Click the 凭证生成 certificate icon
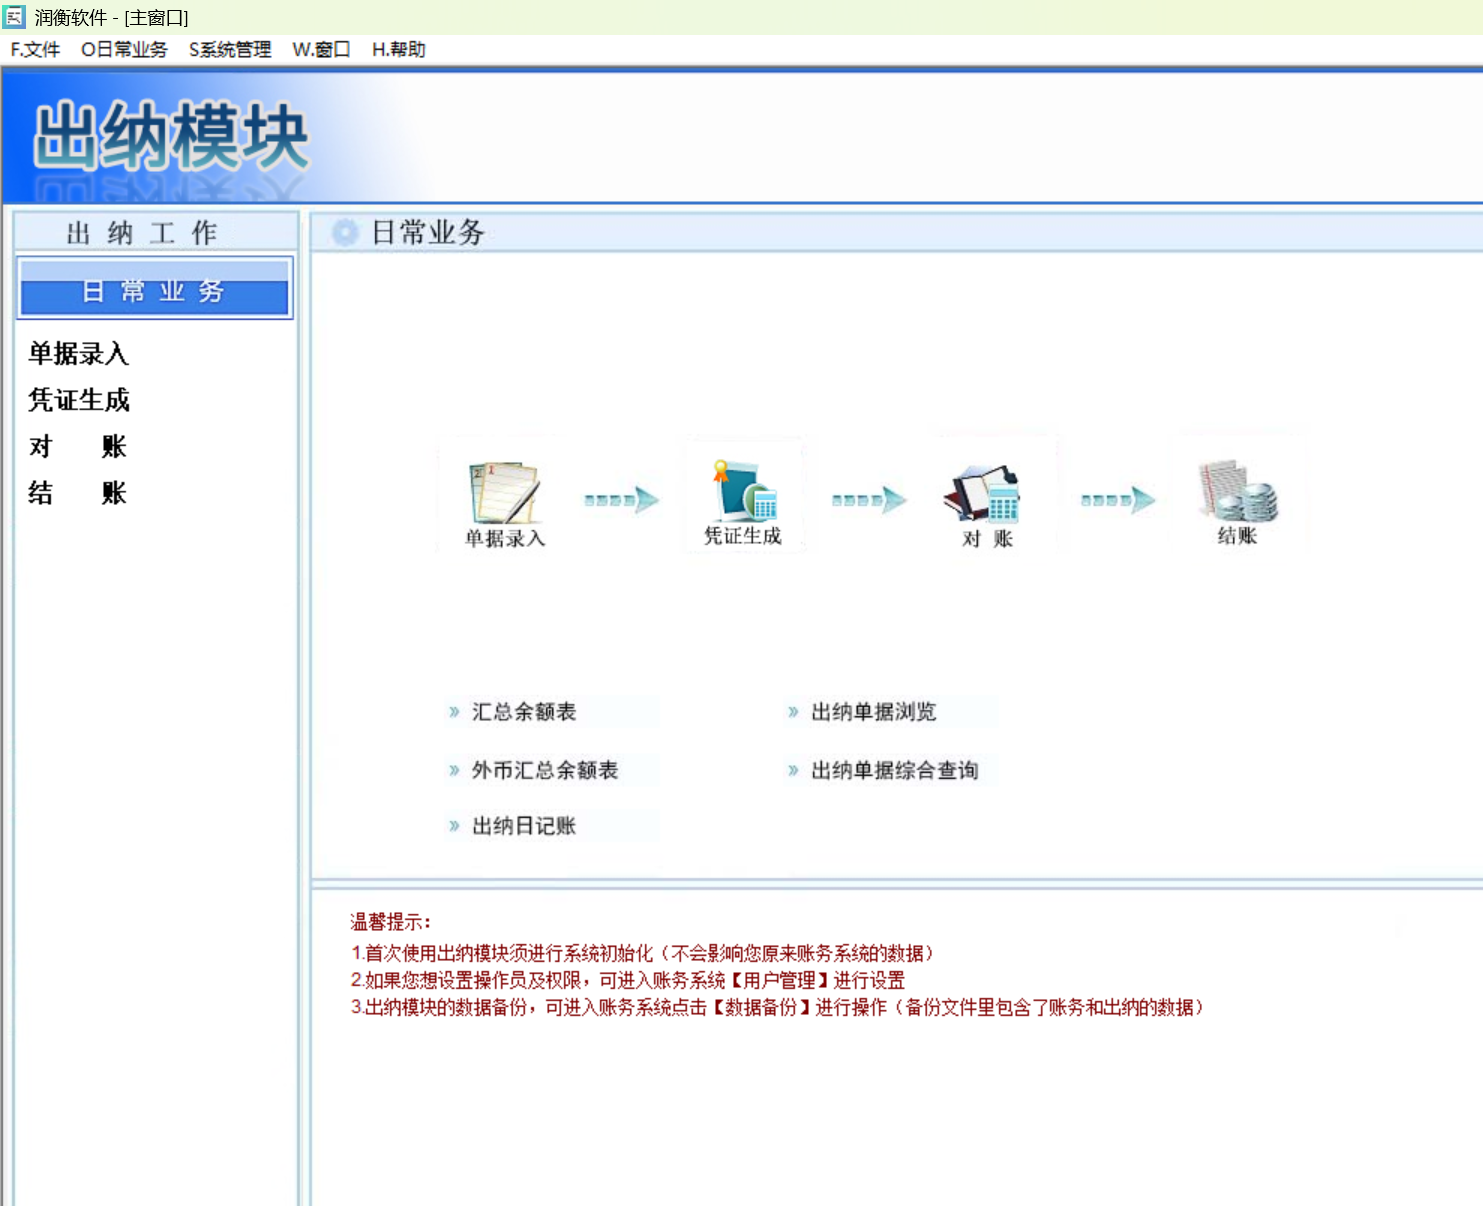This screenshot has height=1206, width=1483. point(745,489)
